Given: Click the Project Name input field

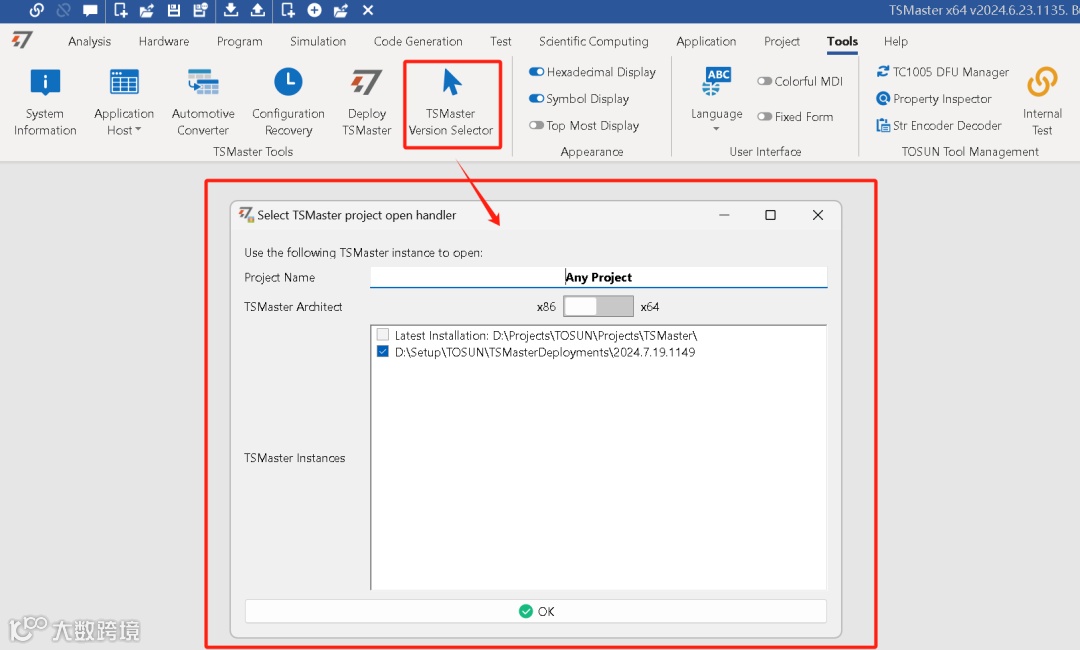Looking at the screenshot, I should point(599,277).
